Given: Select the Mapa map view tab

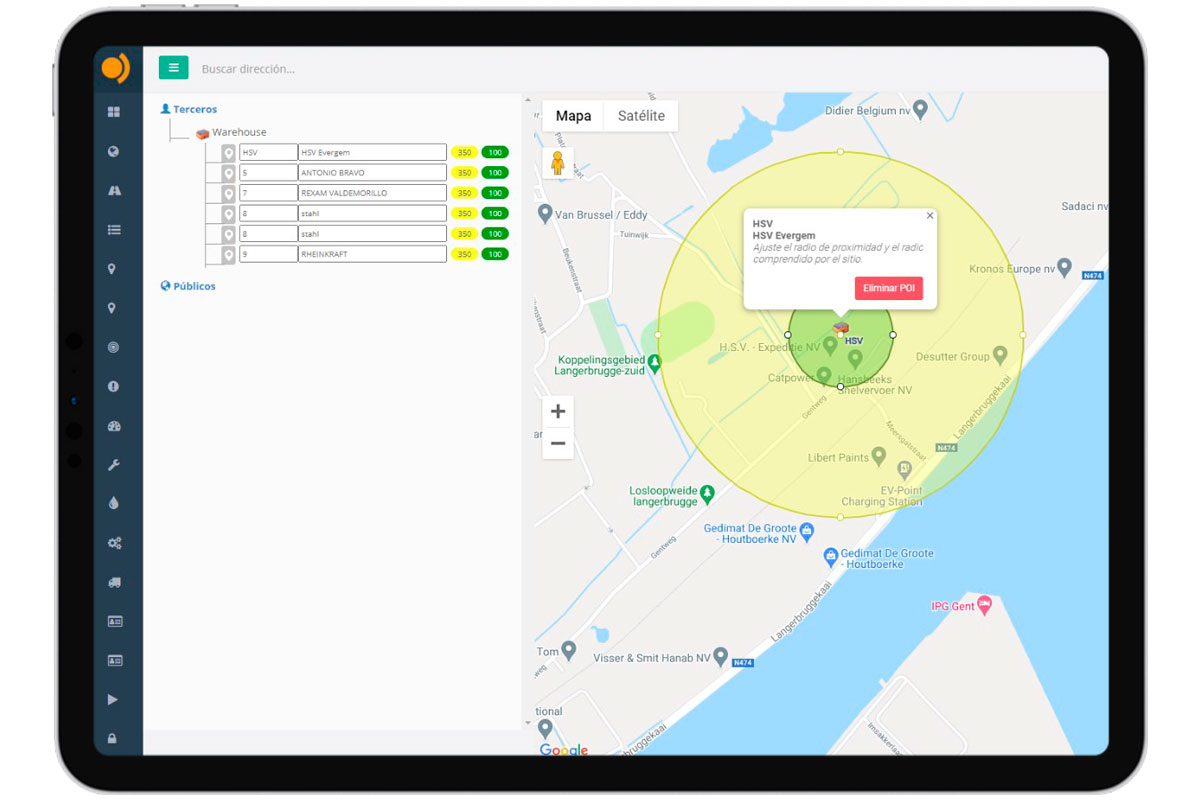Looking at the screenshot, I should [x=573, y=116].
